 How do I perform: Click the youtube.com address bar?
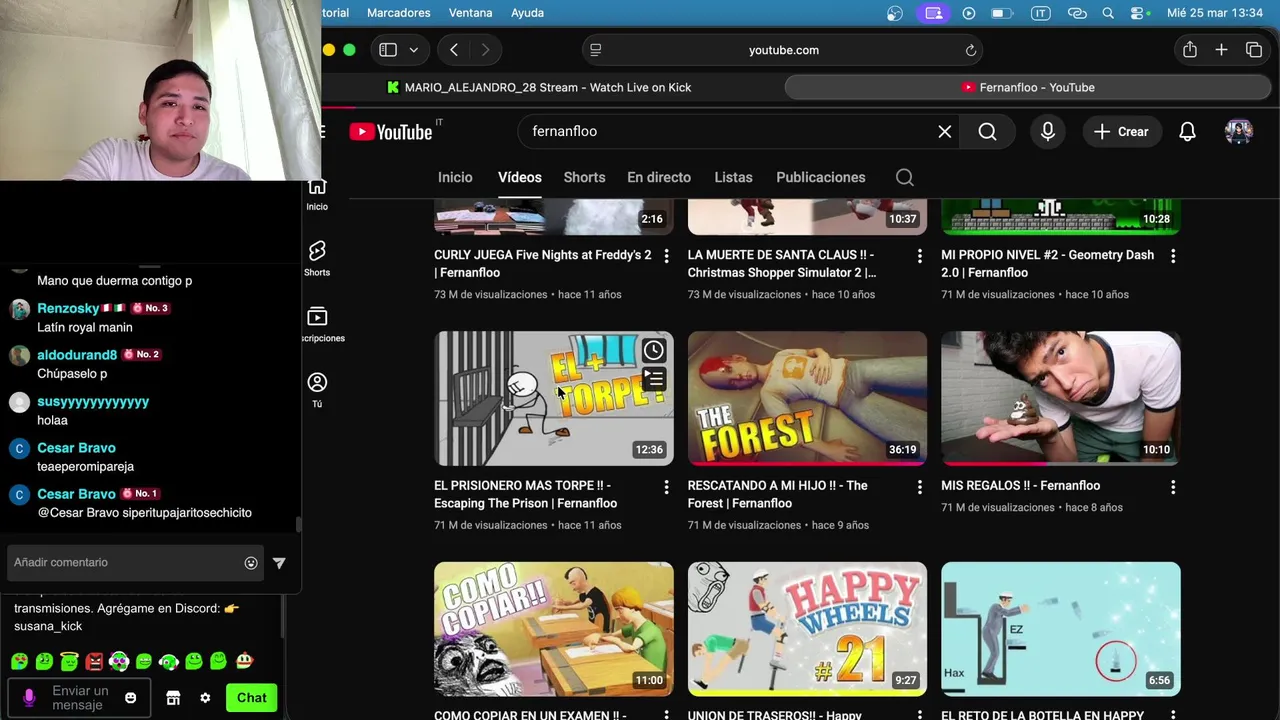pyautogui.click(x=783, y=50)
